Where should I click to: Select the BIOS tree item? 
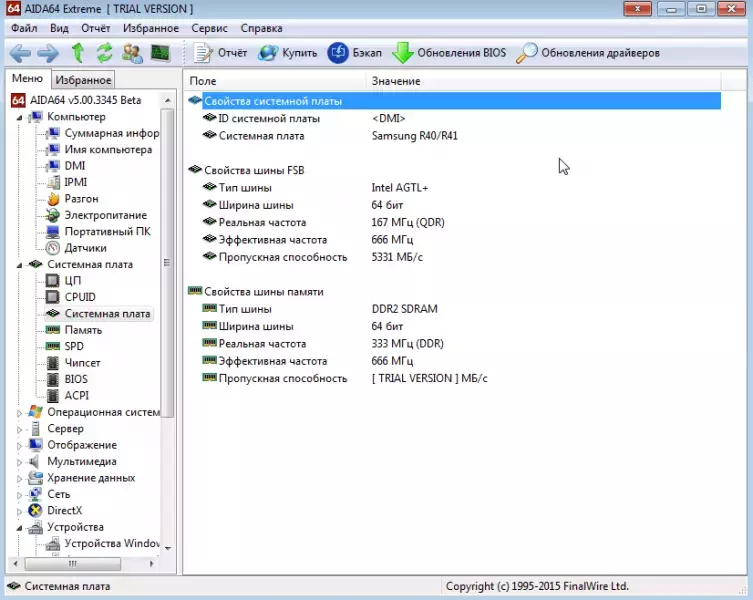point(67,379)
